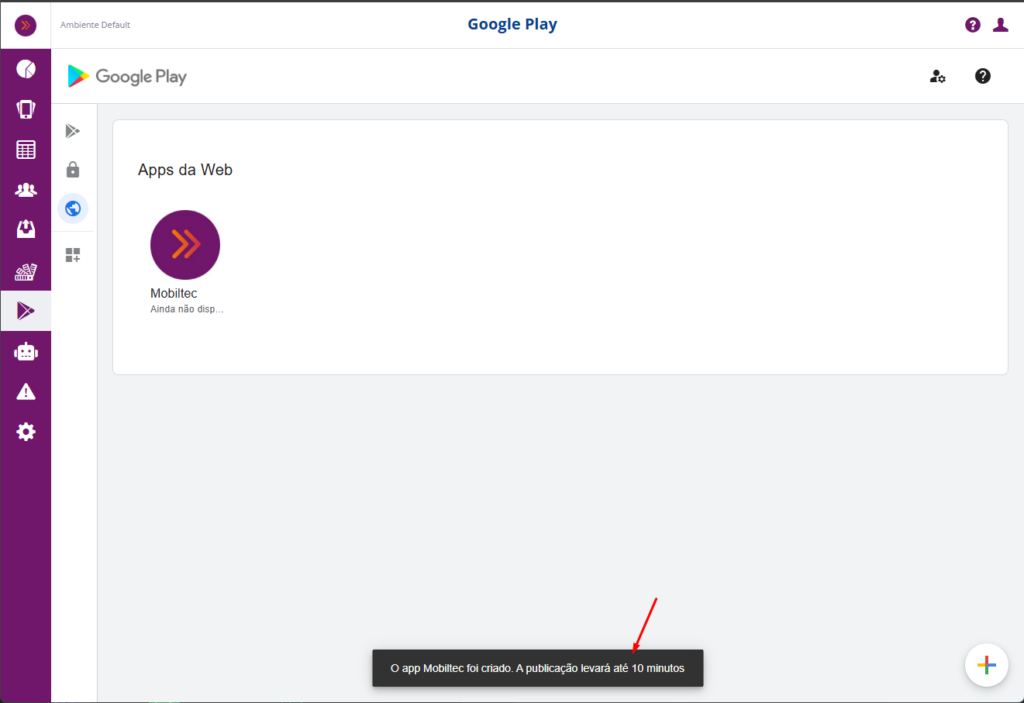This screenshot has height=703, width=1024.
Task: Add a new web app with plus button
Action: tap(986, 665)
